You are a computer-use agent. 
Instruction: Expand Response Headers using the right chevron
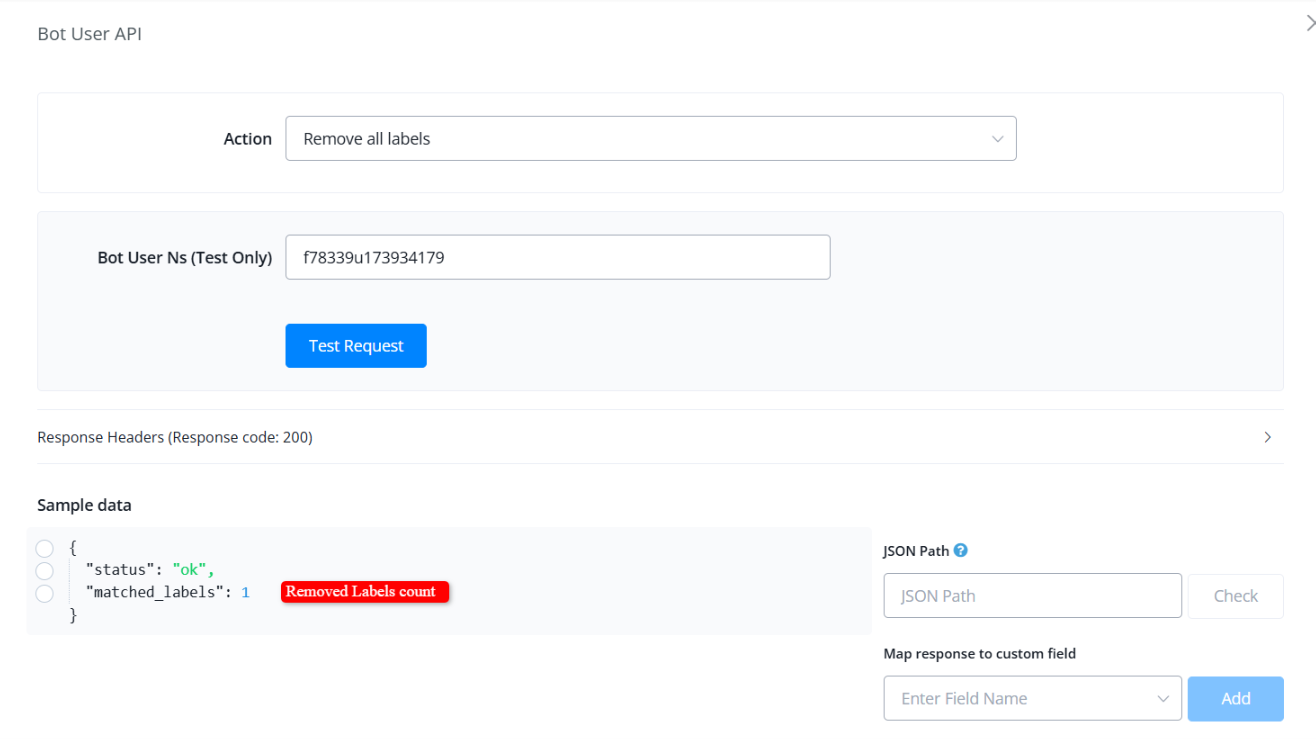point(1267,437)
